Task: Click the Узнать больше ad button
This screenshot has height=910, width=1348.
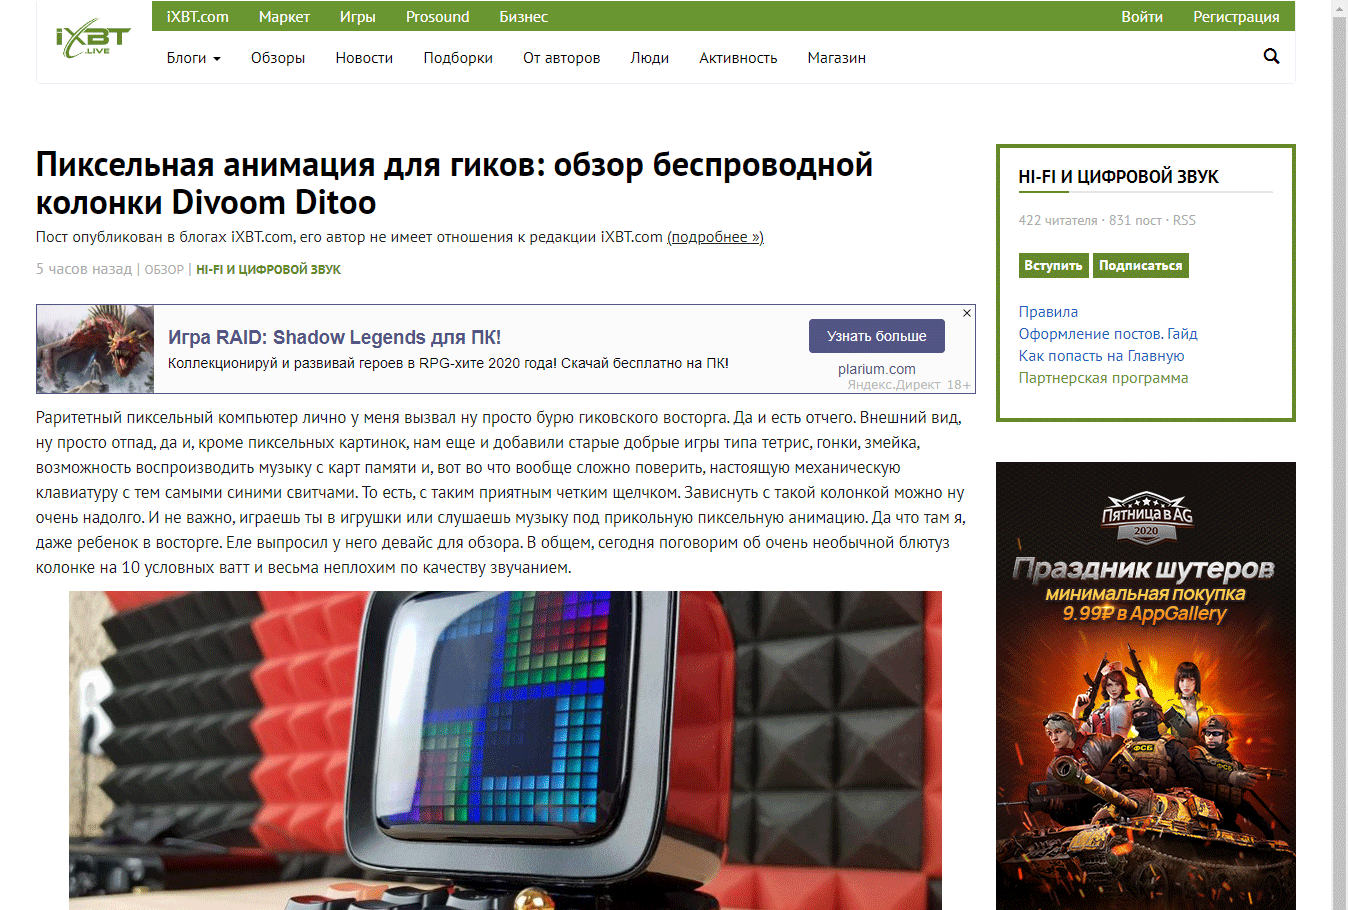Action: [876, 336]
